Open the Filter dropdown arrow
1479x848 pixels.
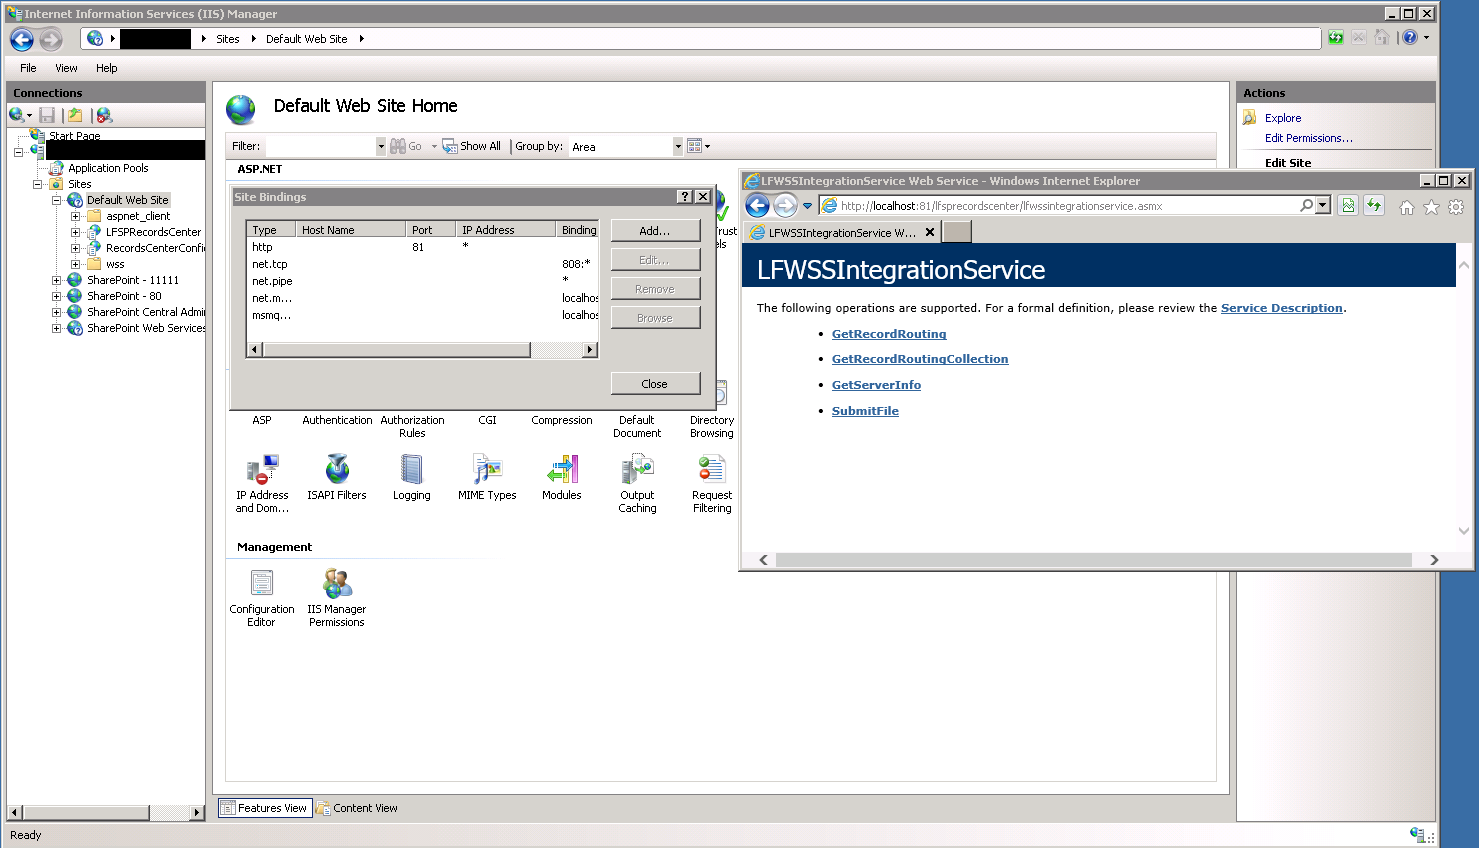[x=381, y=146]
